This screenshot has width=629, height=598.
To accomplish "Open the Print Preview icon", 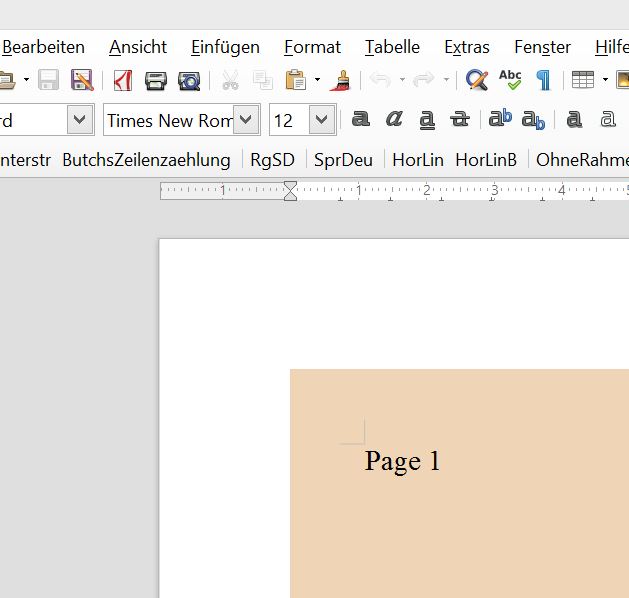I will point(189,81).
